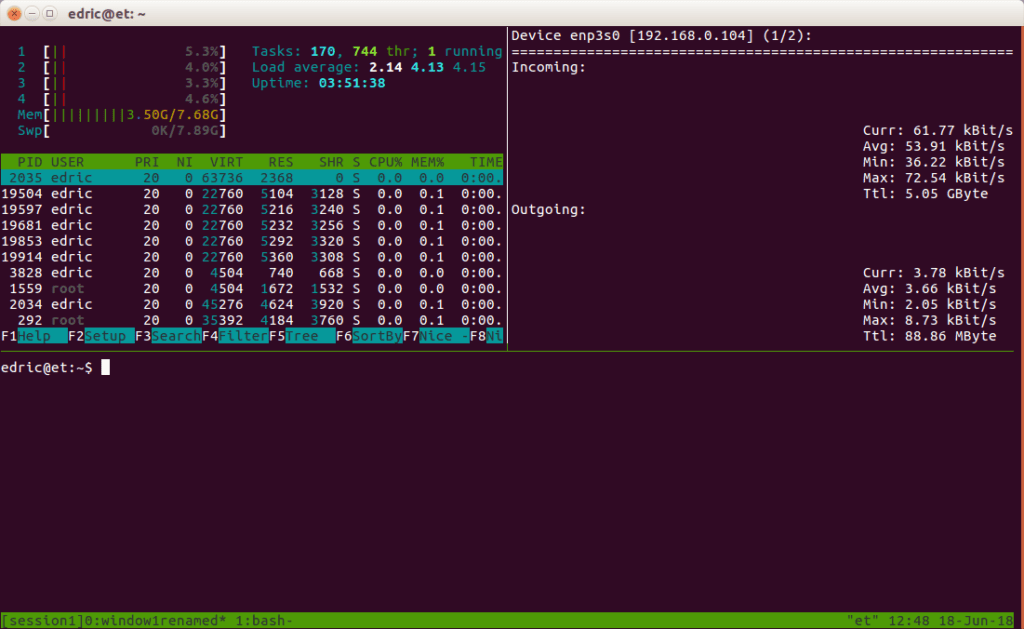1024x629 pixels.
Task: Select process row with PID 2034
Action: [x=252, y=304]
